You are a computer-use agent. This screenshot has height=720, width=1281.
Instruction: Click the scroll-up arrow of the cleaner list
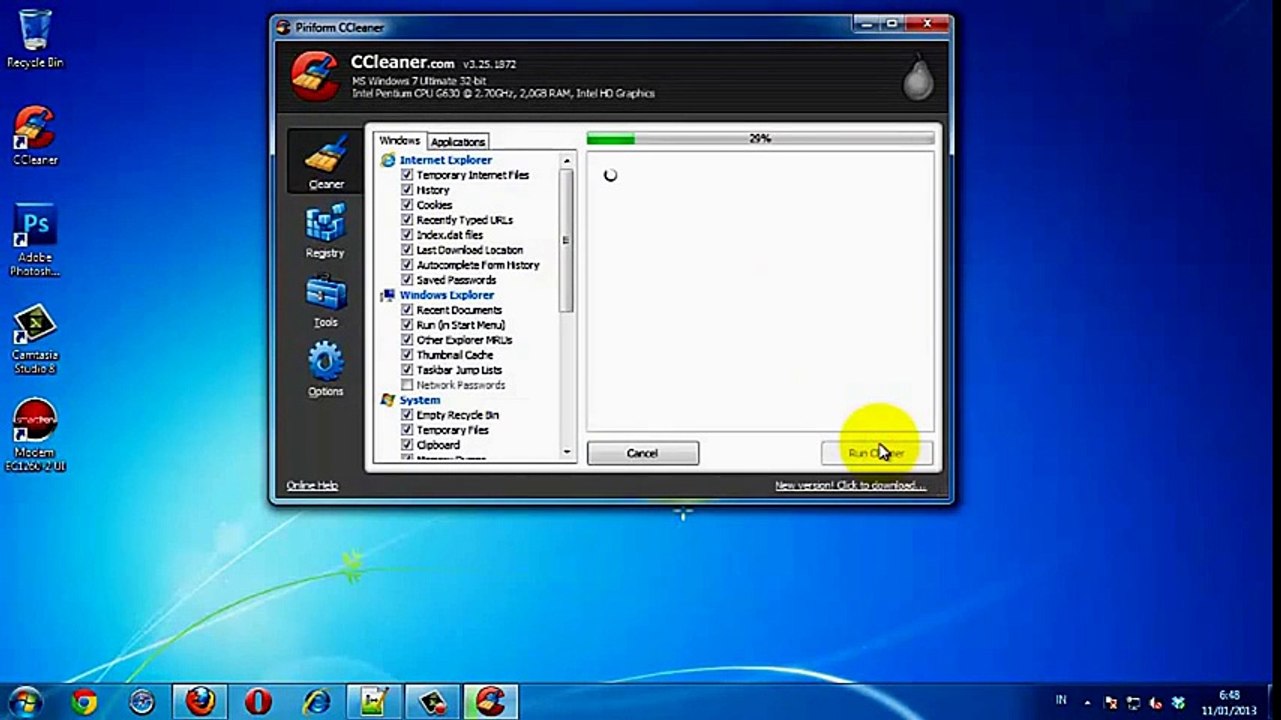[x=567, y=161]
